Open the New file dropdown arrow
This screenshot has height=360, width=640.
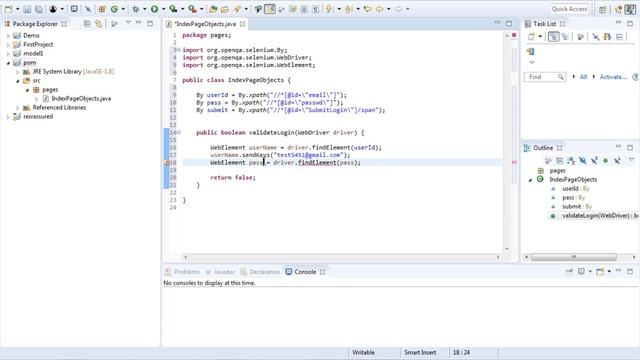point(17,9)
